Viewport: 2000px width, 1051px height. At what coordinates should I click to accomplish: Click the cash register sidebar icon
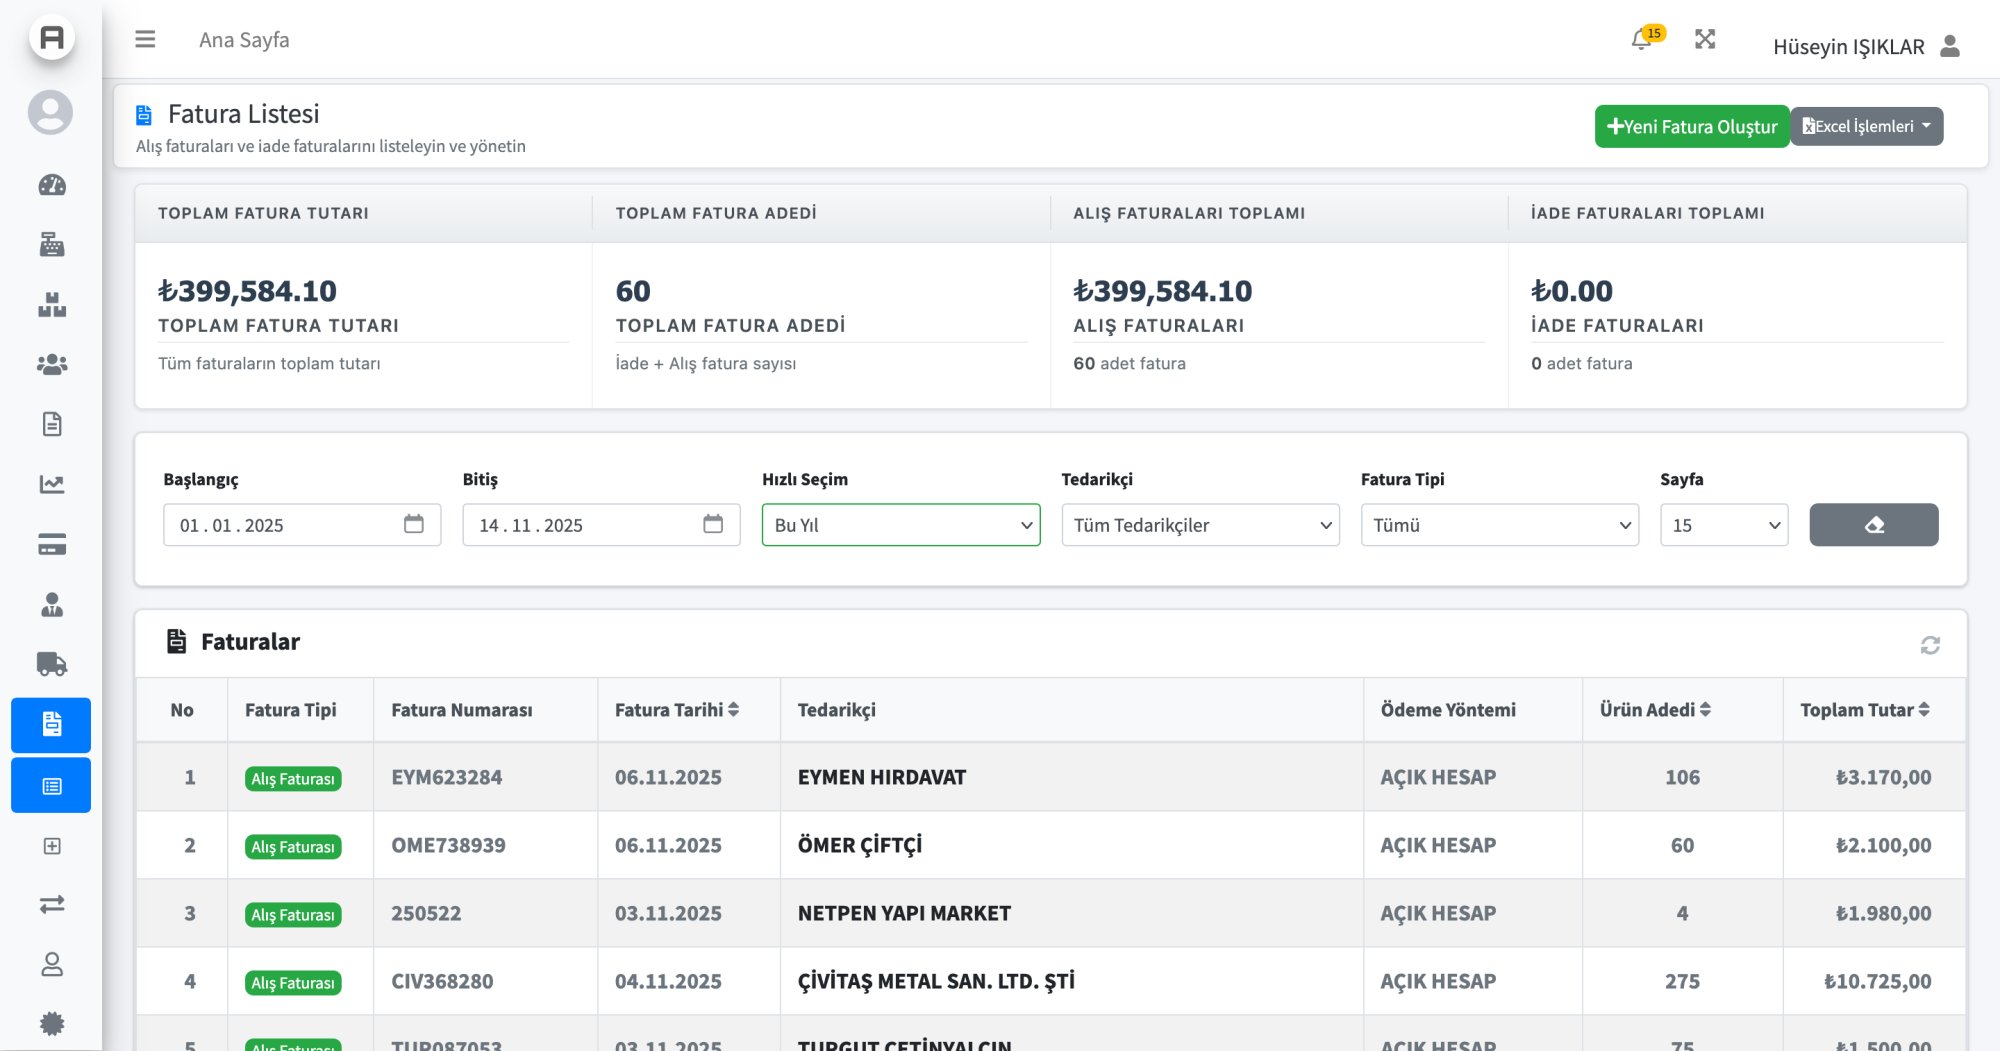pyautogui.click(x=52, y=245)
